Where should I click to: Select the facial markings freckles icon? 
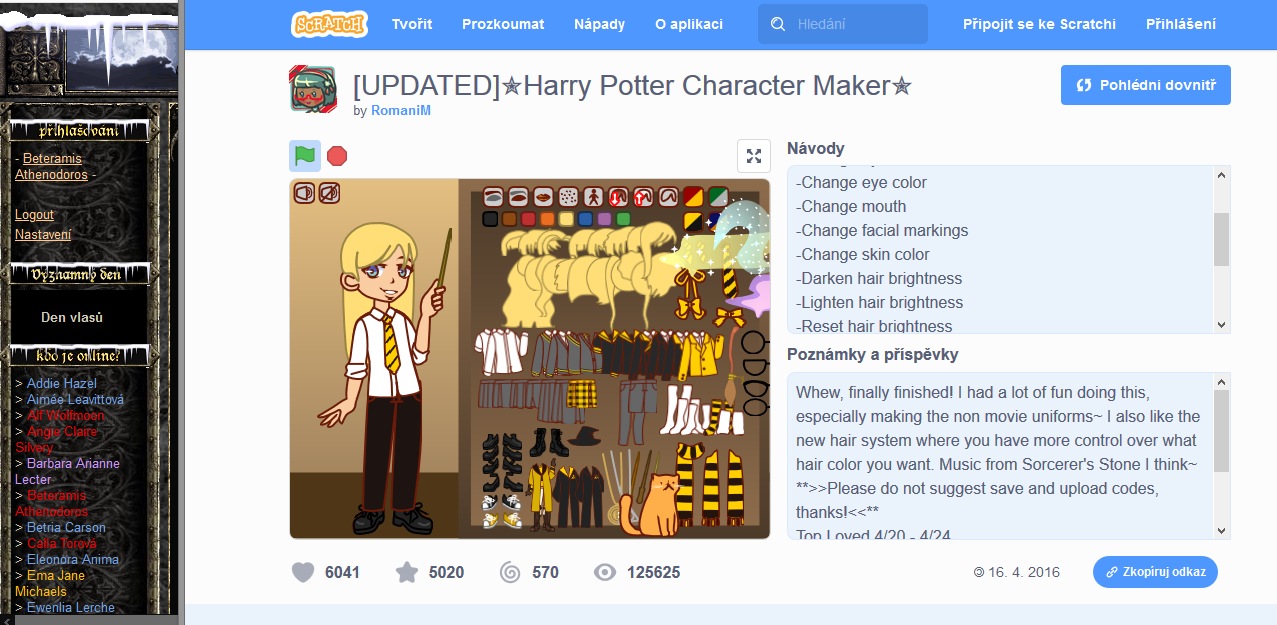coord(568,196)
